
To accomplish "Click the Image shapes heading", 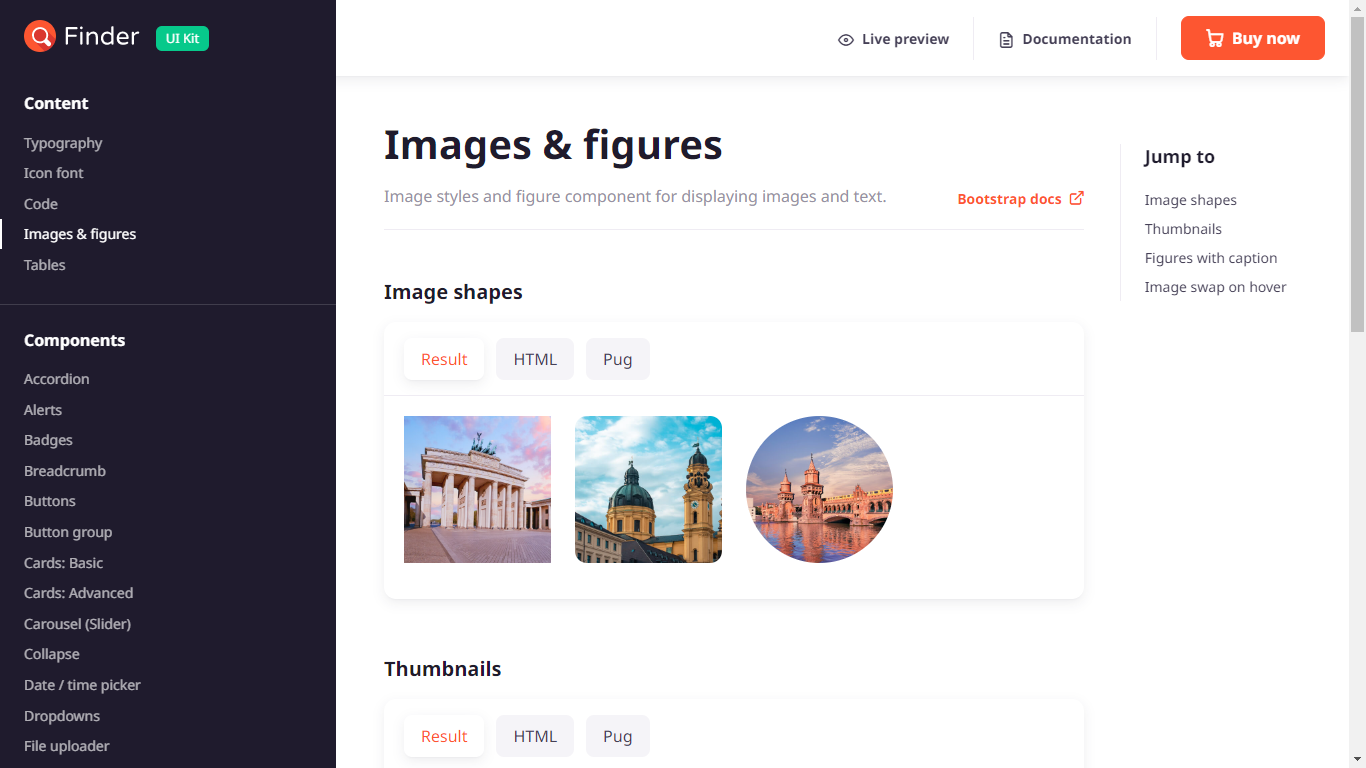I will tap(453, 292).
